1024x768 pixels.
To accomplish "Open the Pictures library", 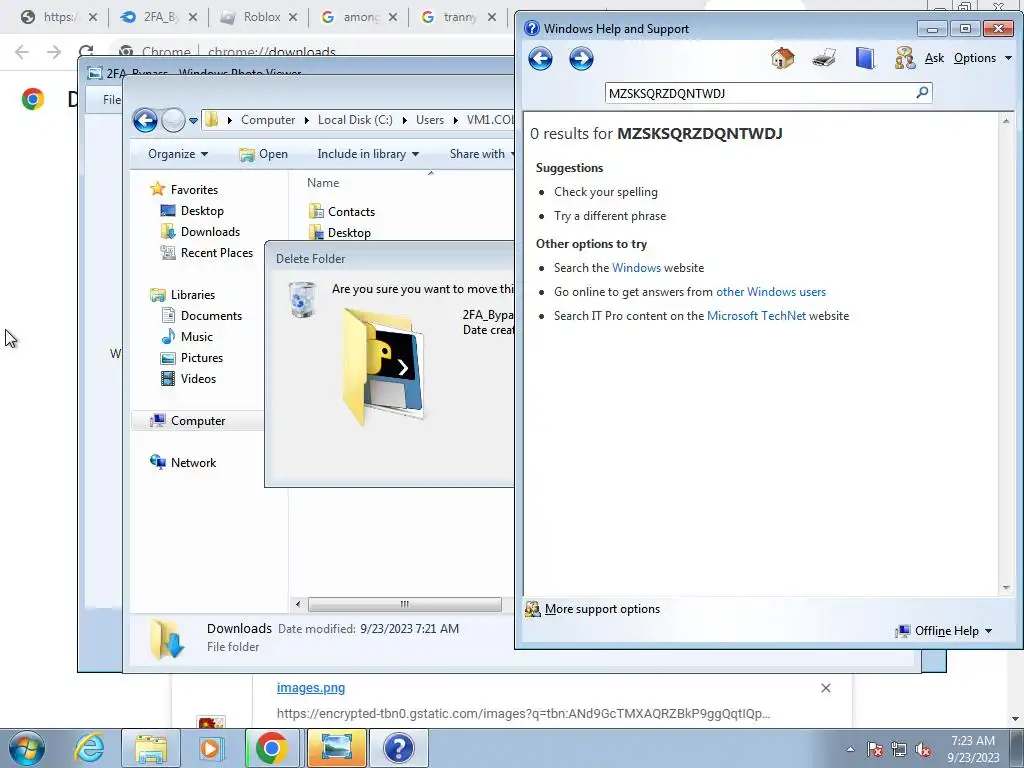I will coord(201,358).
